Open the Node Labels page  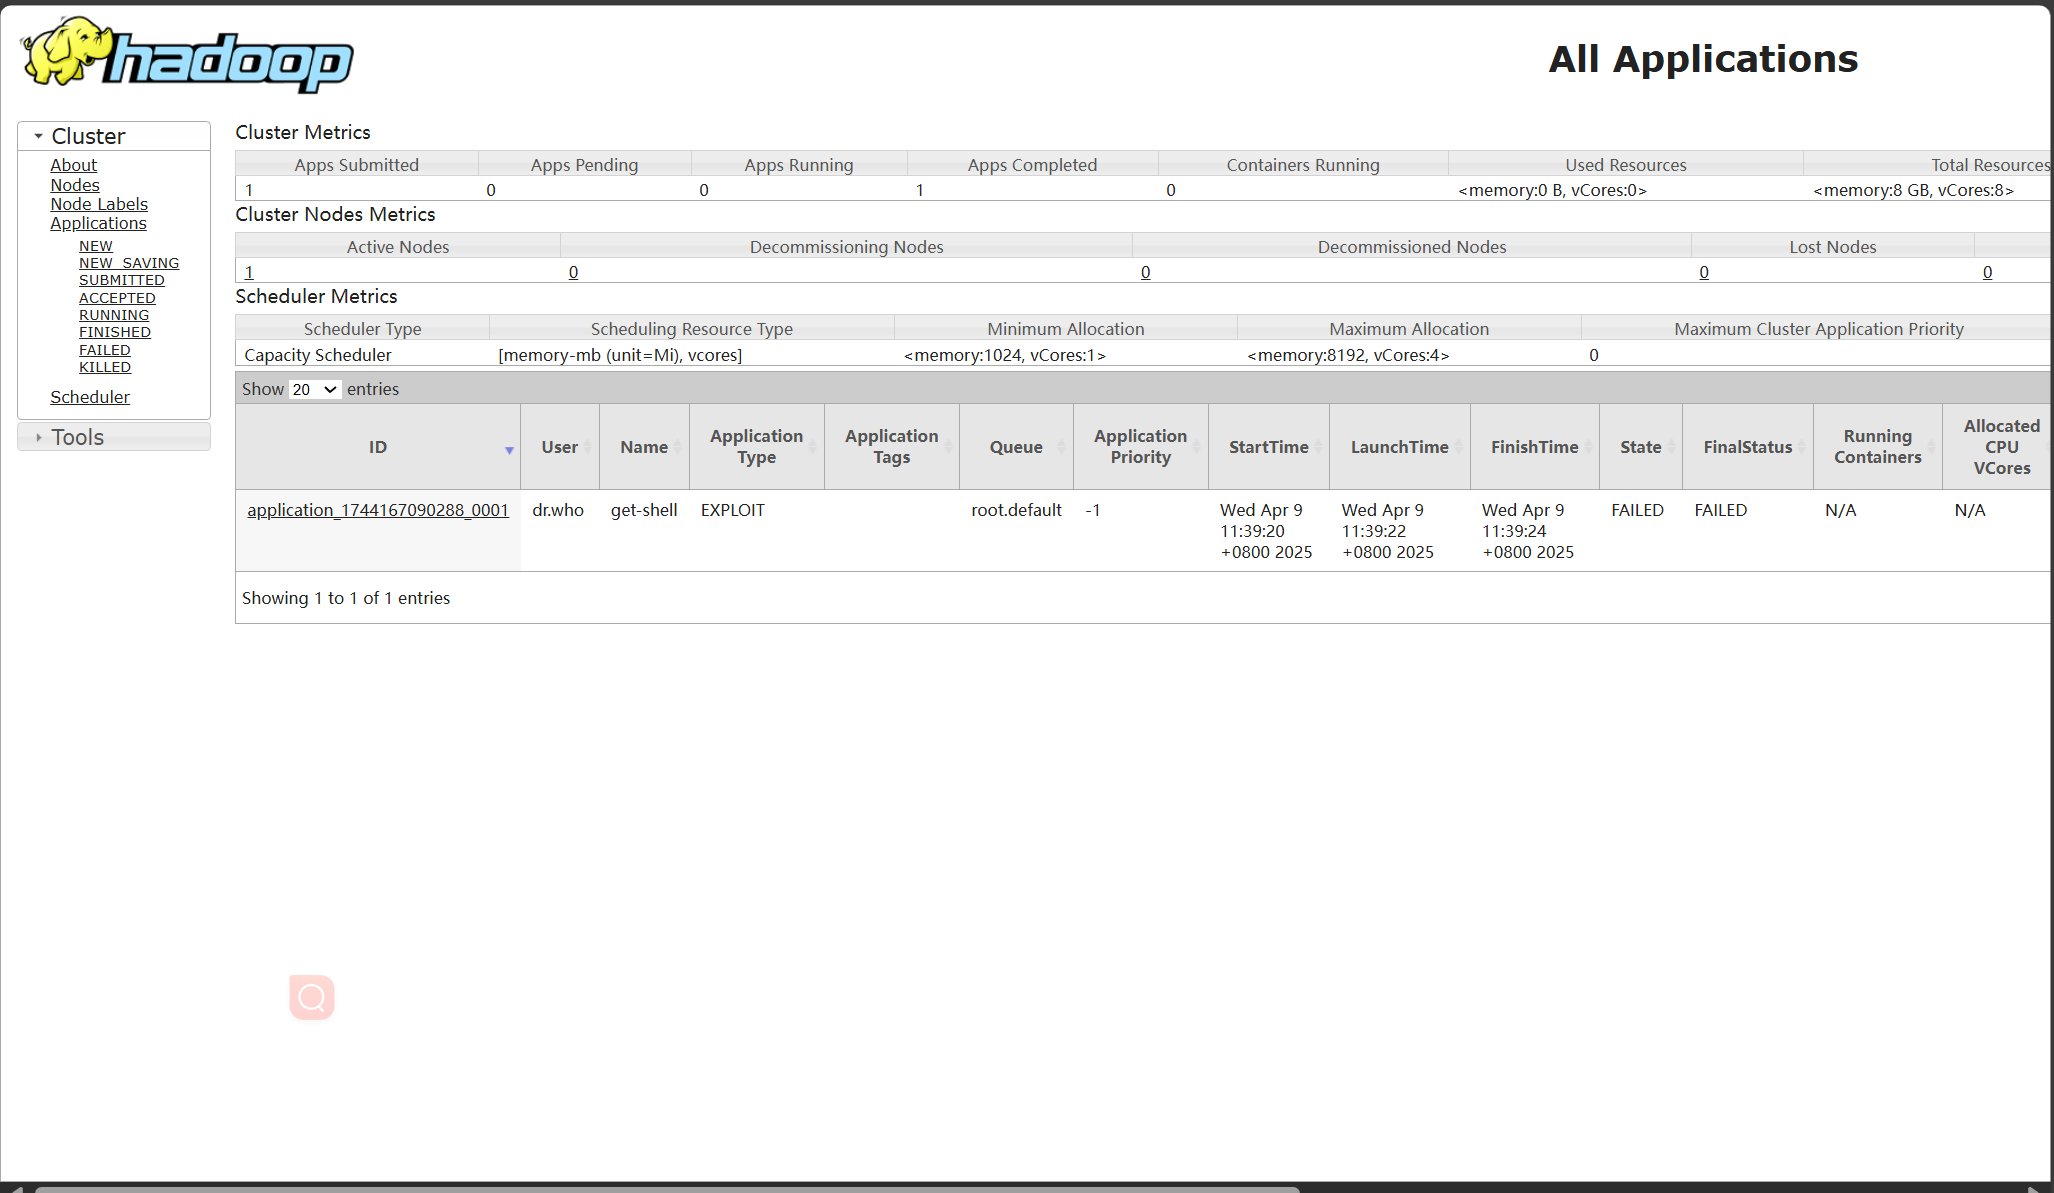[x=99, y=204]
